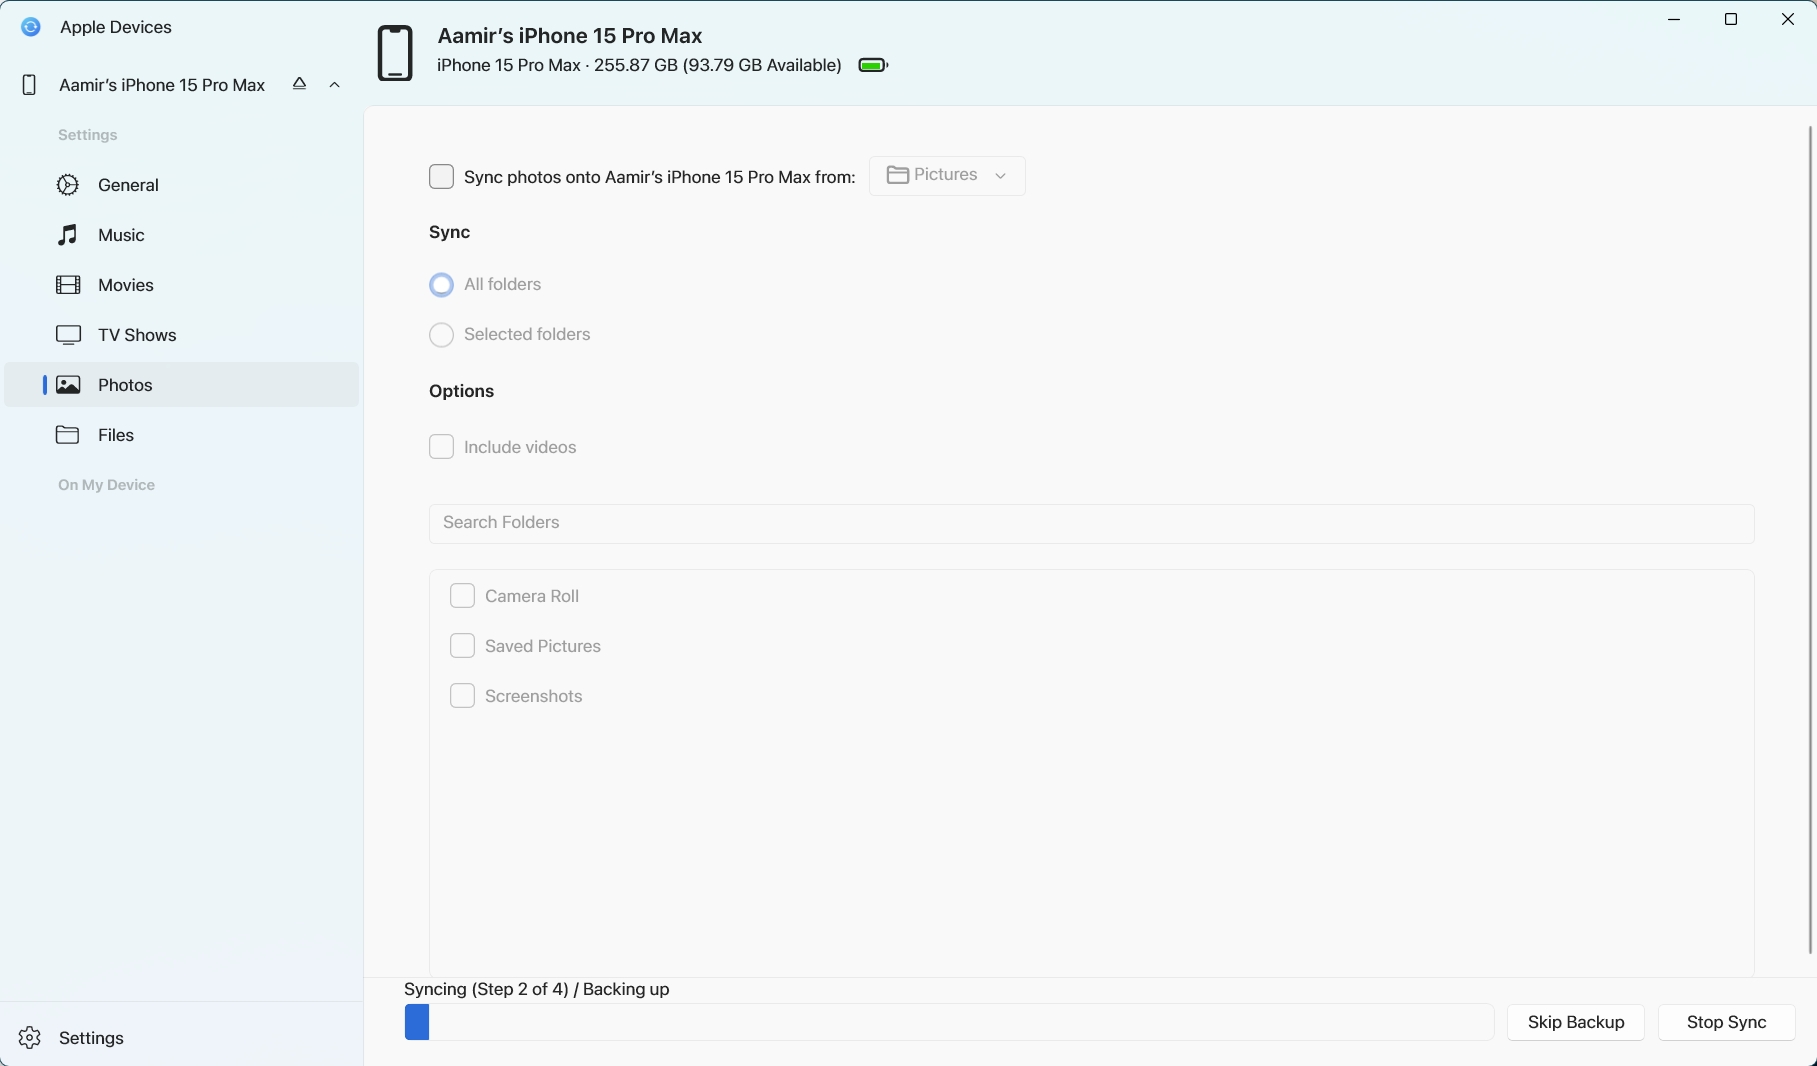Click the vertical scrollbar on the right edge
Screen dimensions: 1817x1066
pyautogui.click(x=1810, y=540)
